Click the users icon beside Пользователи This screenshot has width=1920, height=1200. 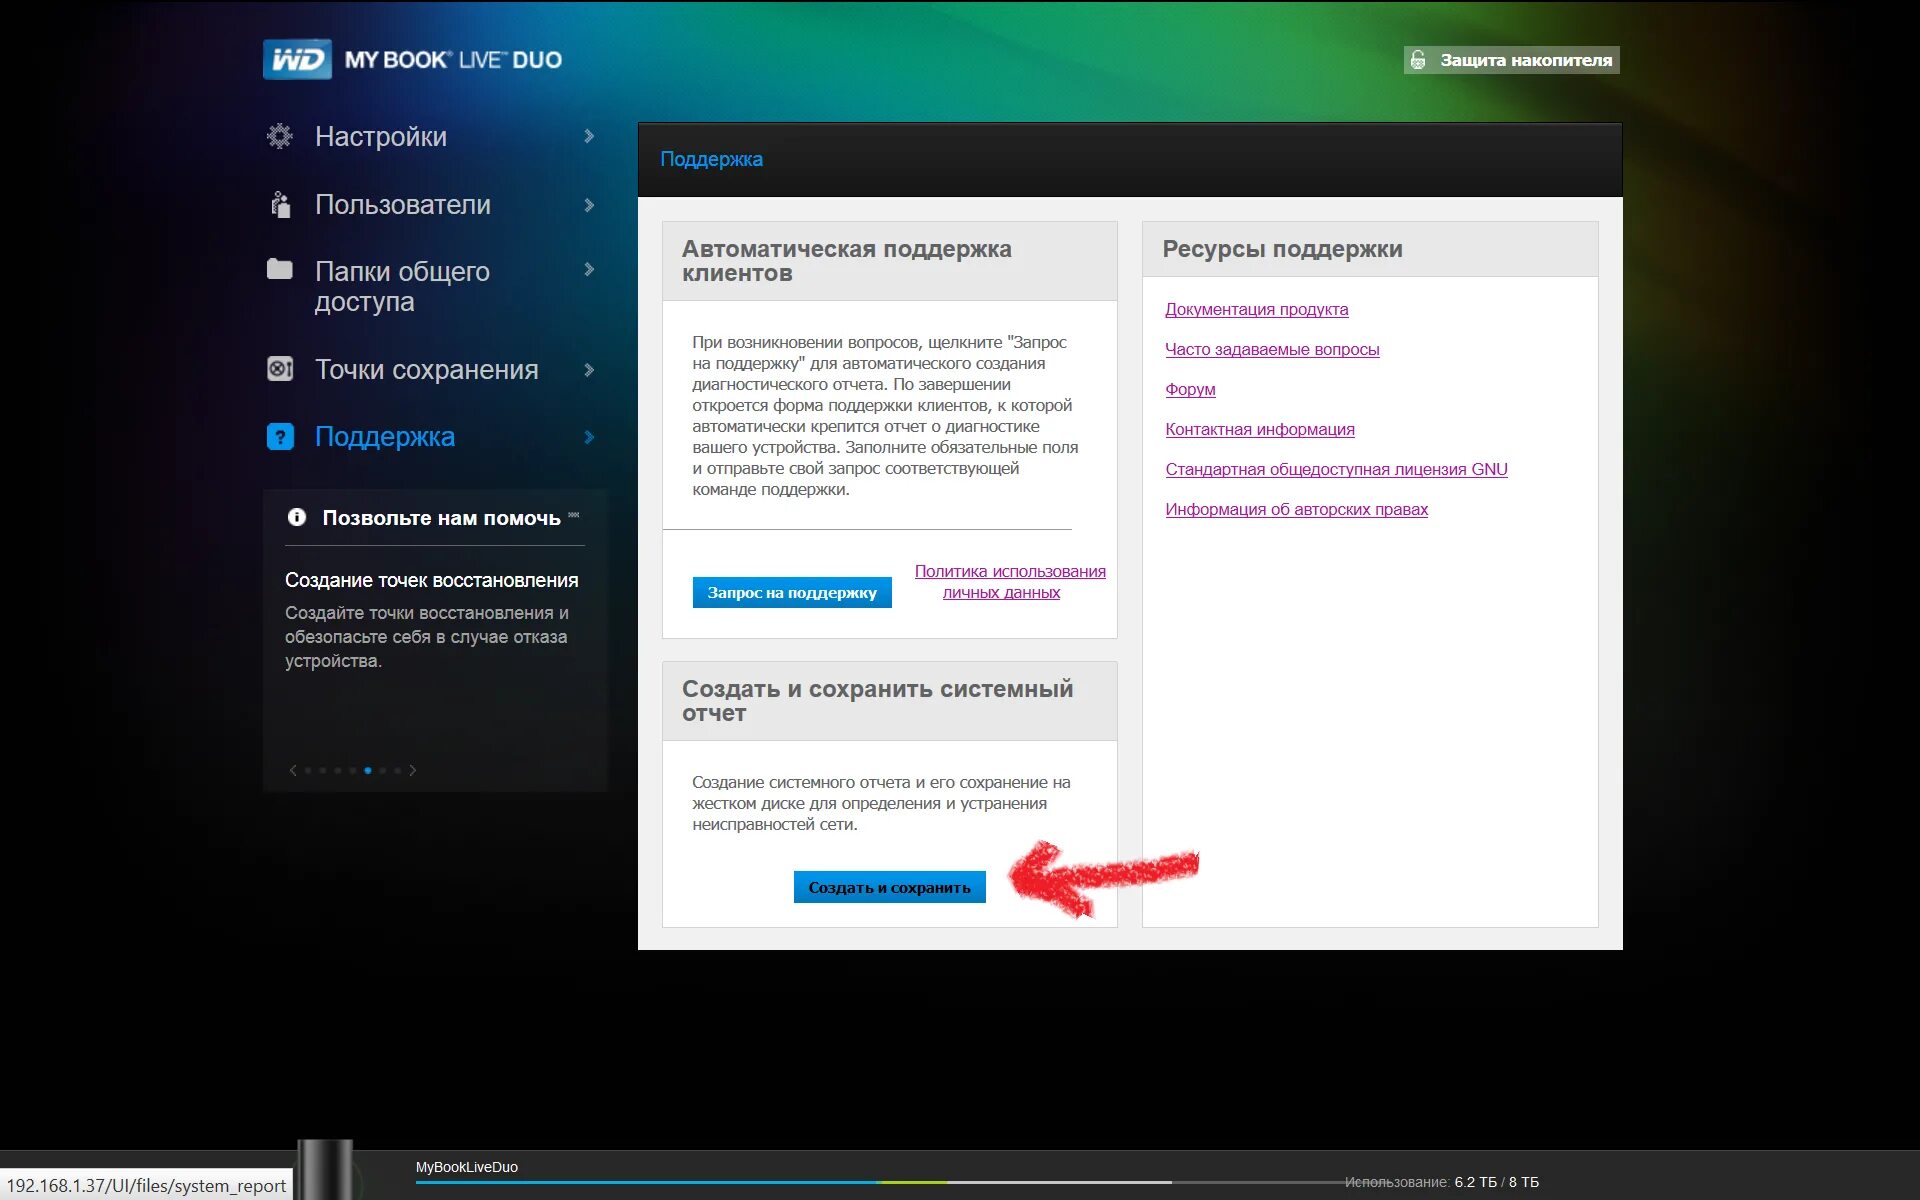click(x=281, y=204)
